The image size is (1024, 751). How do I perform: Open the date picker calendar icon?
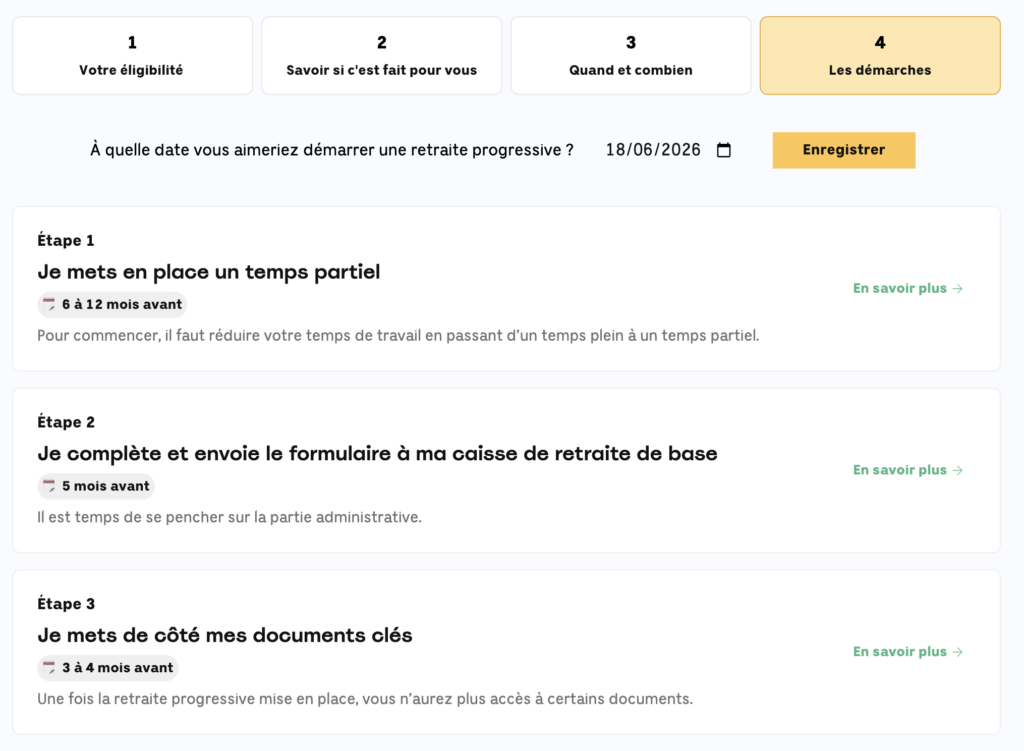point(724,150)
